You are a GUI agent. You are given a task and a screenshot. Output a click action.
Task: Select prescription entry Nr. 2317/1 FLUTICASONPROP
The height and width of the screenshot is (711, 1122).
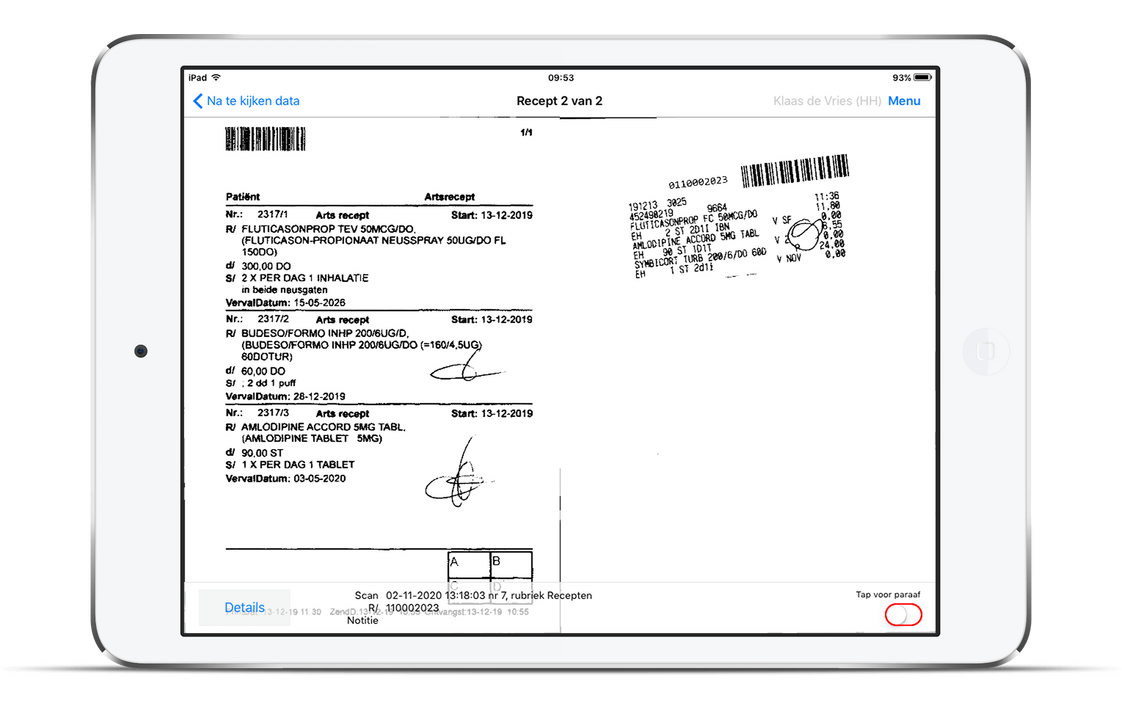pos(379,258)
